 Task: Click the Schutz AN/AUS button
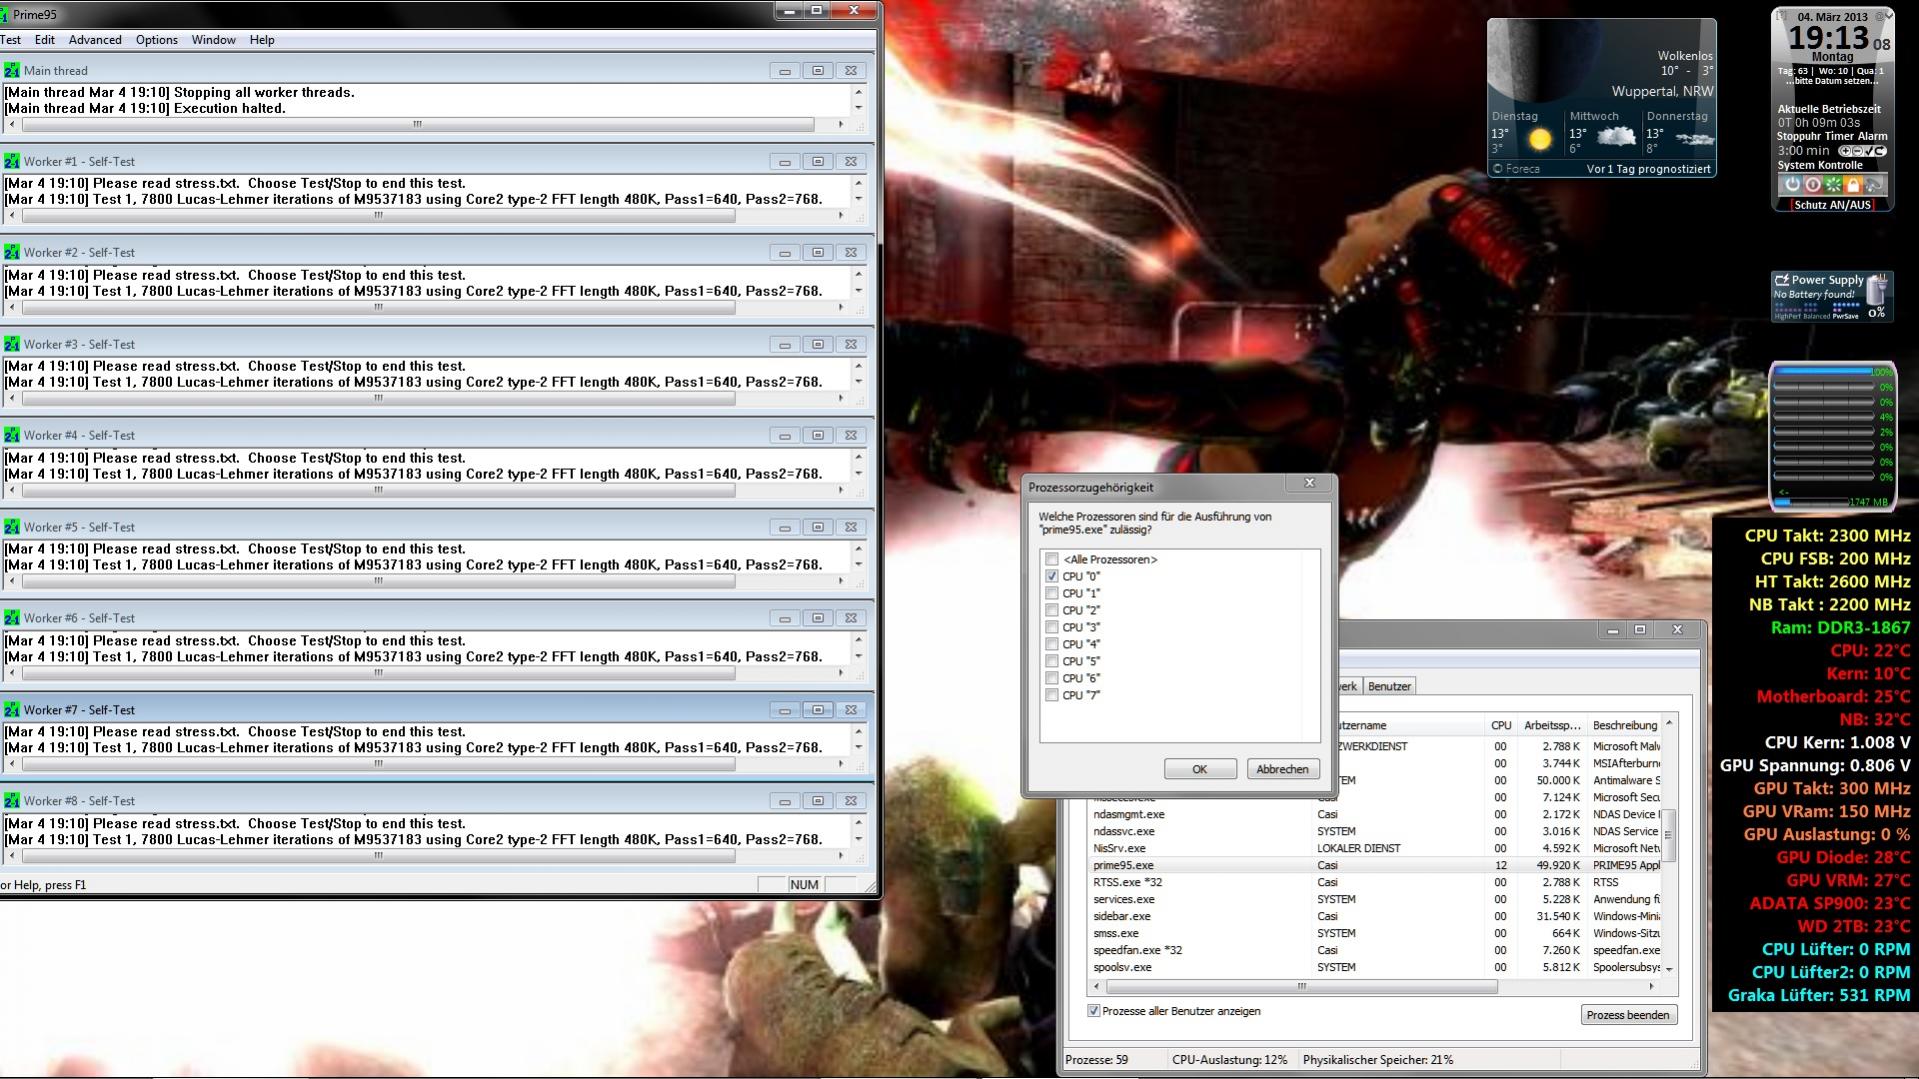pos(1832,205)
